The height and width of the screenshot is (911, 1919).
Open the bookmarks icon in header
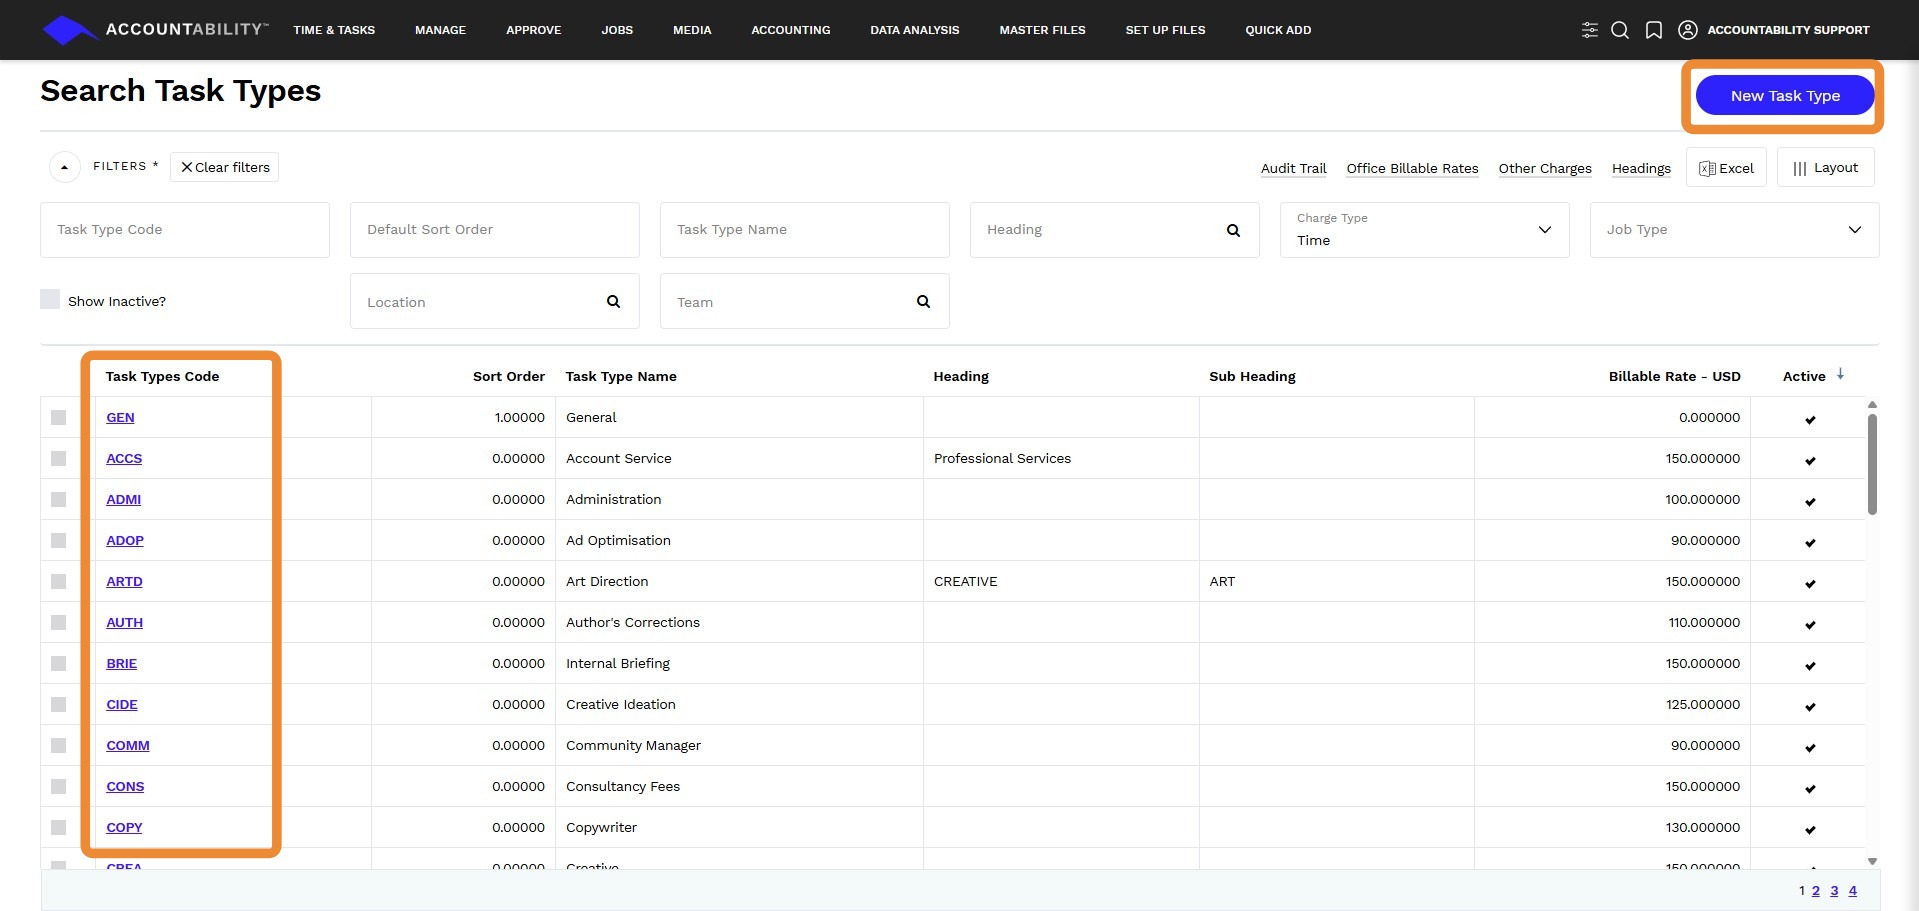(x=1654, y=30)
